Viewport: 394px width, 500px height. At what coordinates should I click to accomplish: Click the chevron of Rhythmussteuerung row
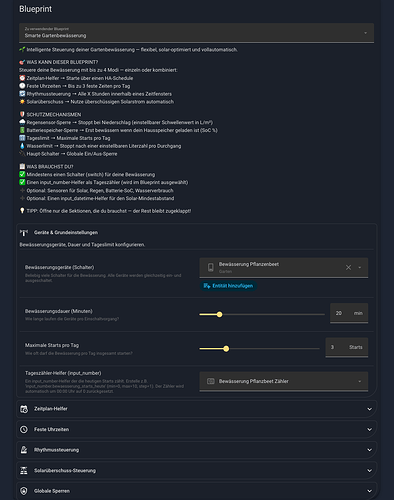pyautogui.click(x=369, y=450)
